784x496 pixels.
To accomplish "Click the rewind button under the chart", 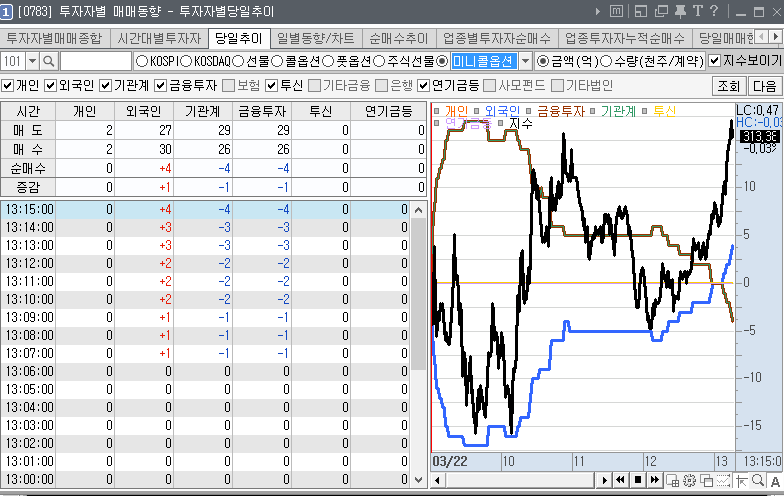I will (621, 481).
